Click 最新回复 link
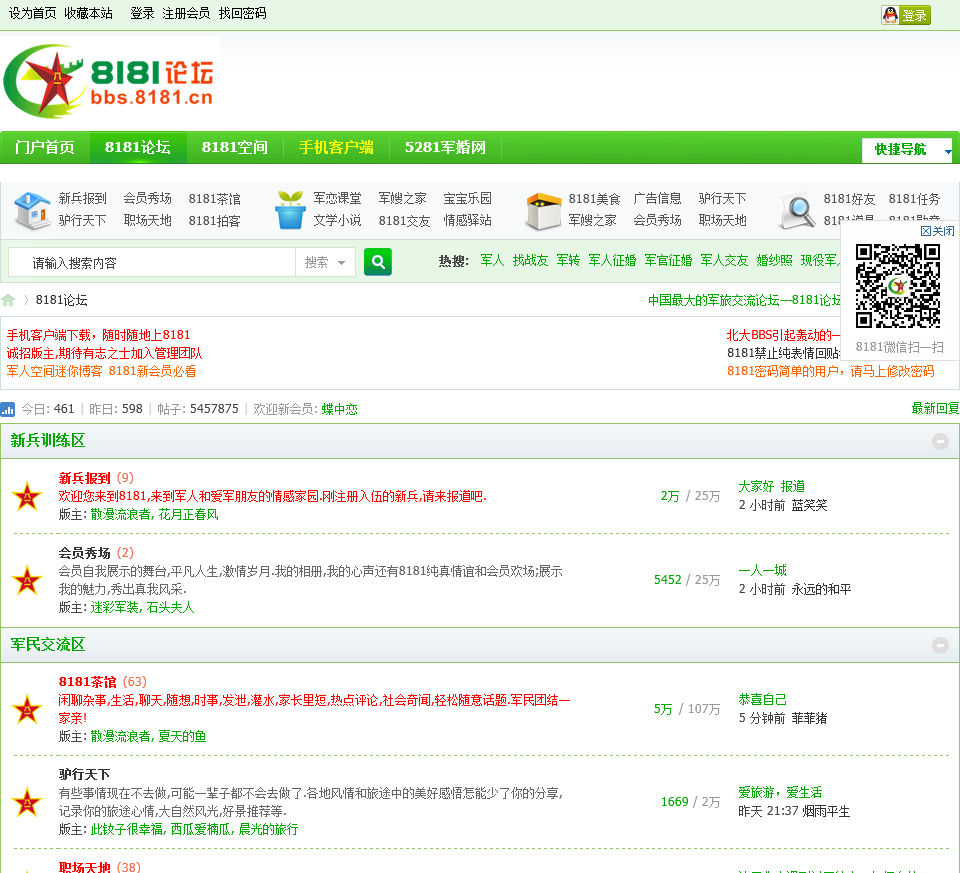 coord(935,408)
